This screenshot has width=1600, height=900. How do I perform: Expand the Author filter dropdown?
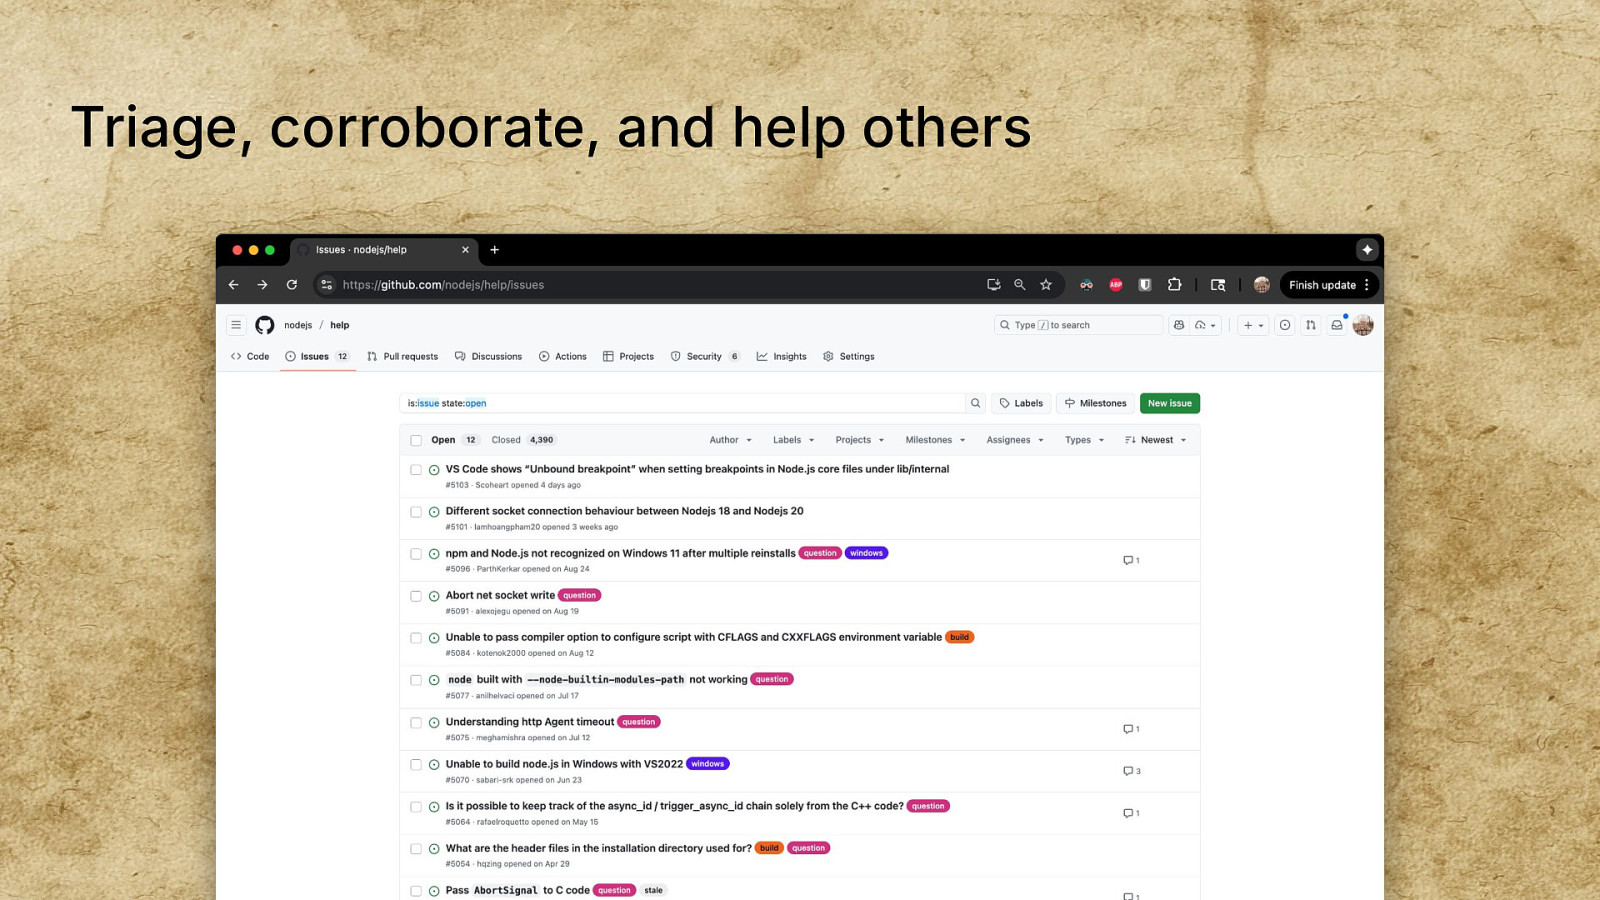coord(730,440)
